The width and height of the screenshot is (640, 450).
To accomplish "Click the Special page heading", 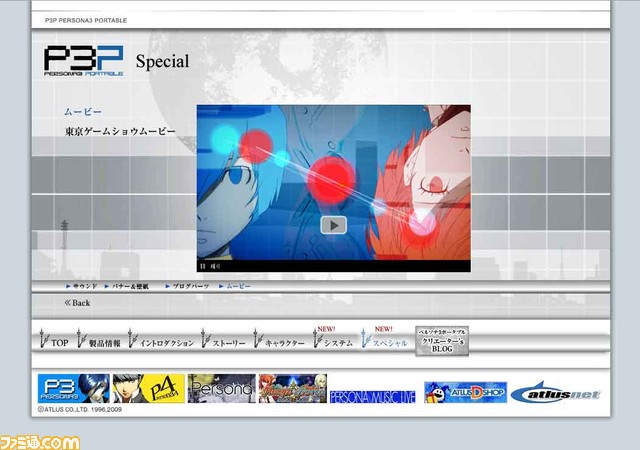I will (162, 62).
